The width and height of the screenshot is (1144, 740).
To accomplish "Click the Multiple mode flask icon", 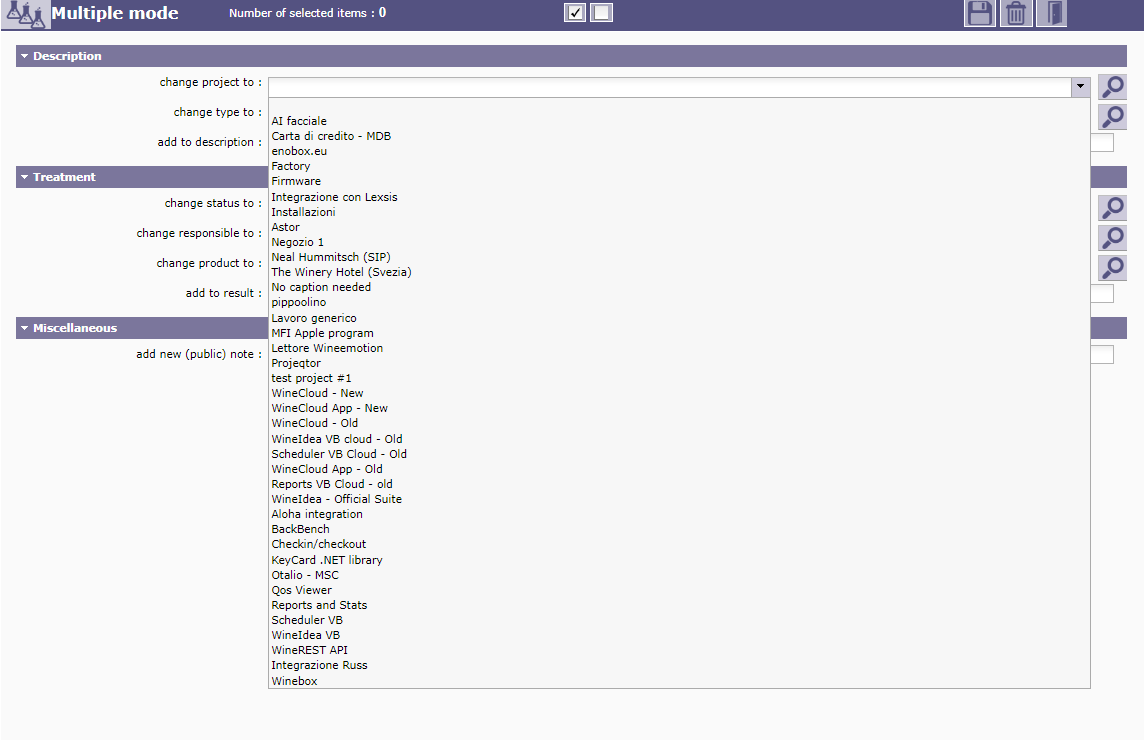I will (x=26, y=15).
